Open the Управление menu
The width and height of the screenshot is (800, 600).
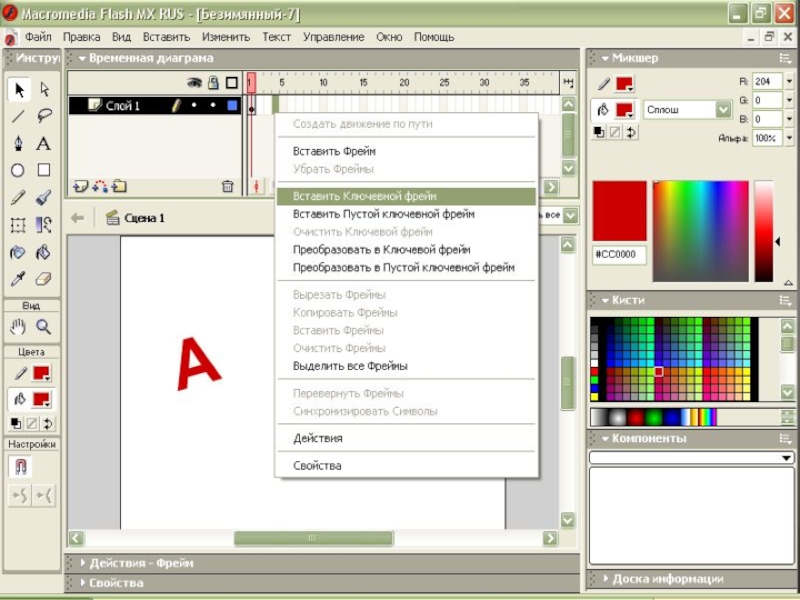pyautogui.click(x=334, y=37)
